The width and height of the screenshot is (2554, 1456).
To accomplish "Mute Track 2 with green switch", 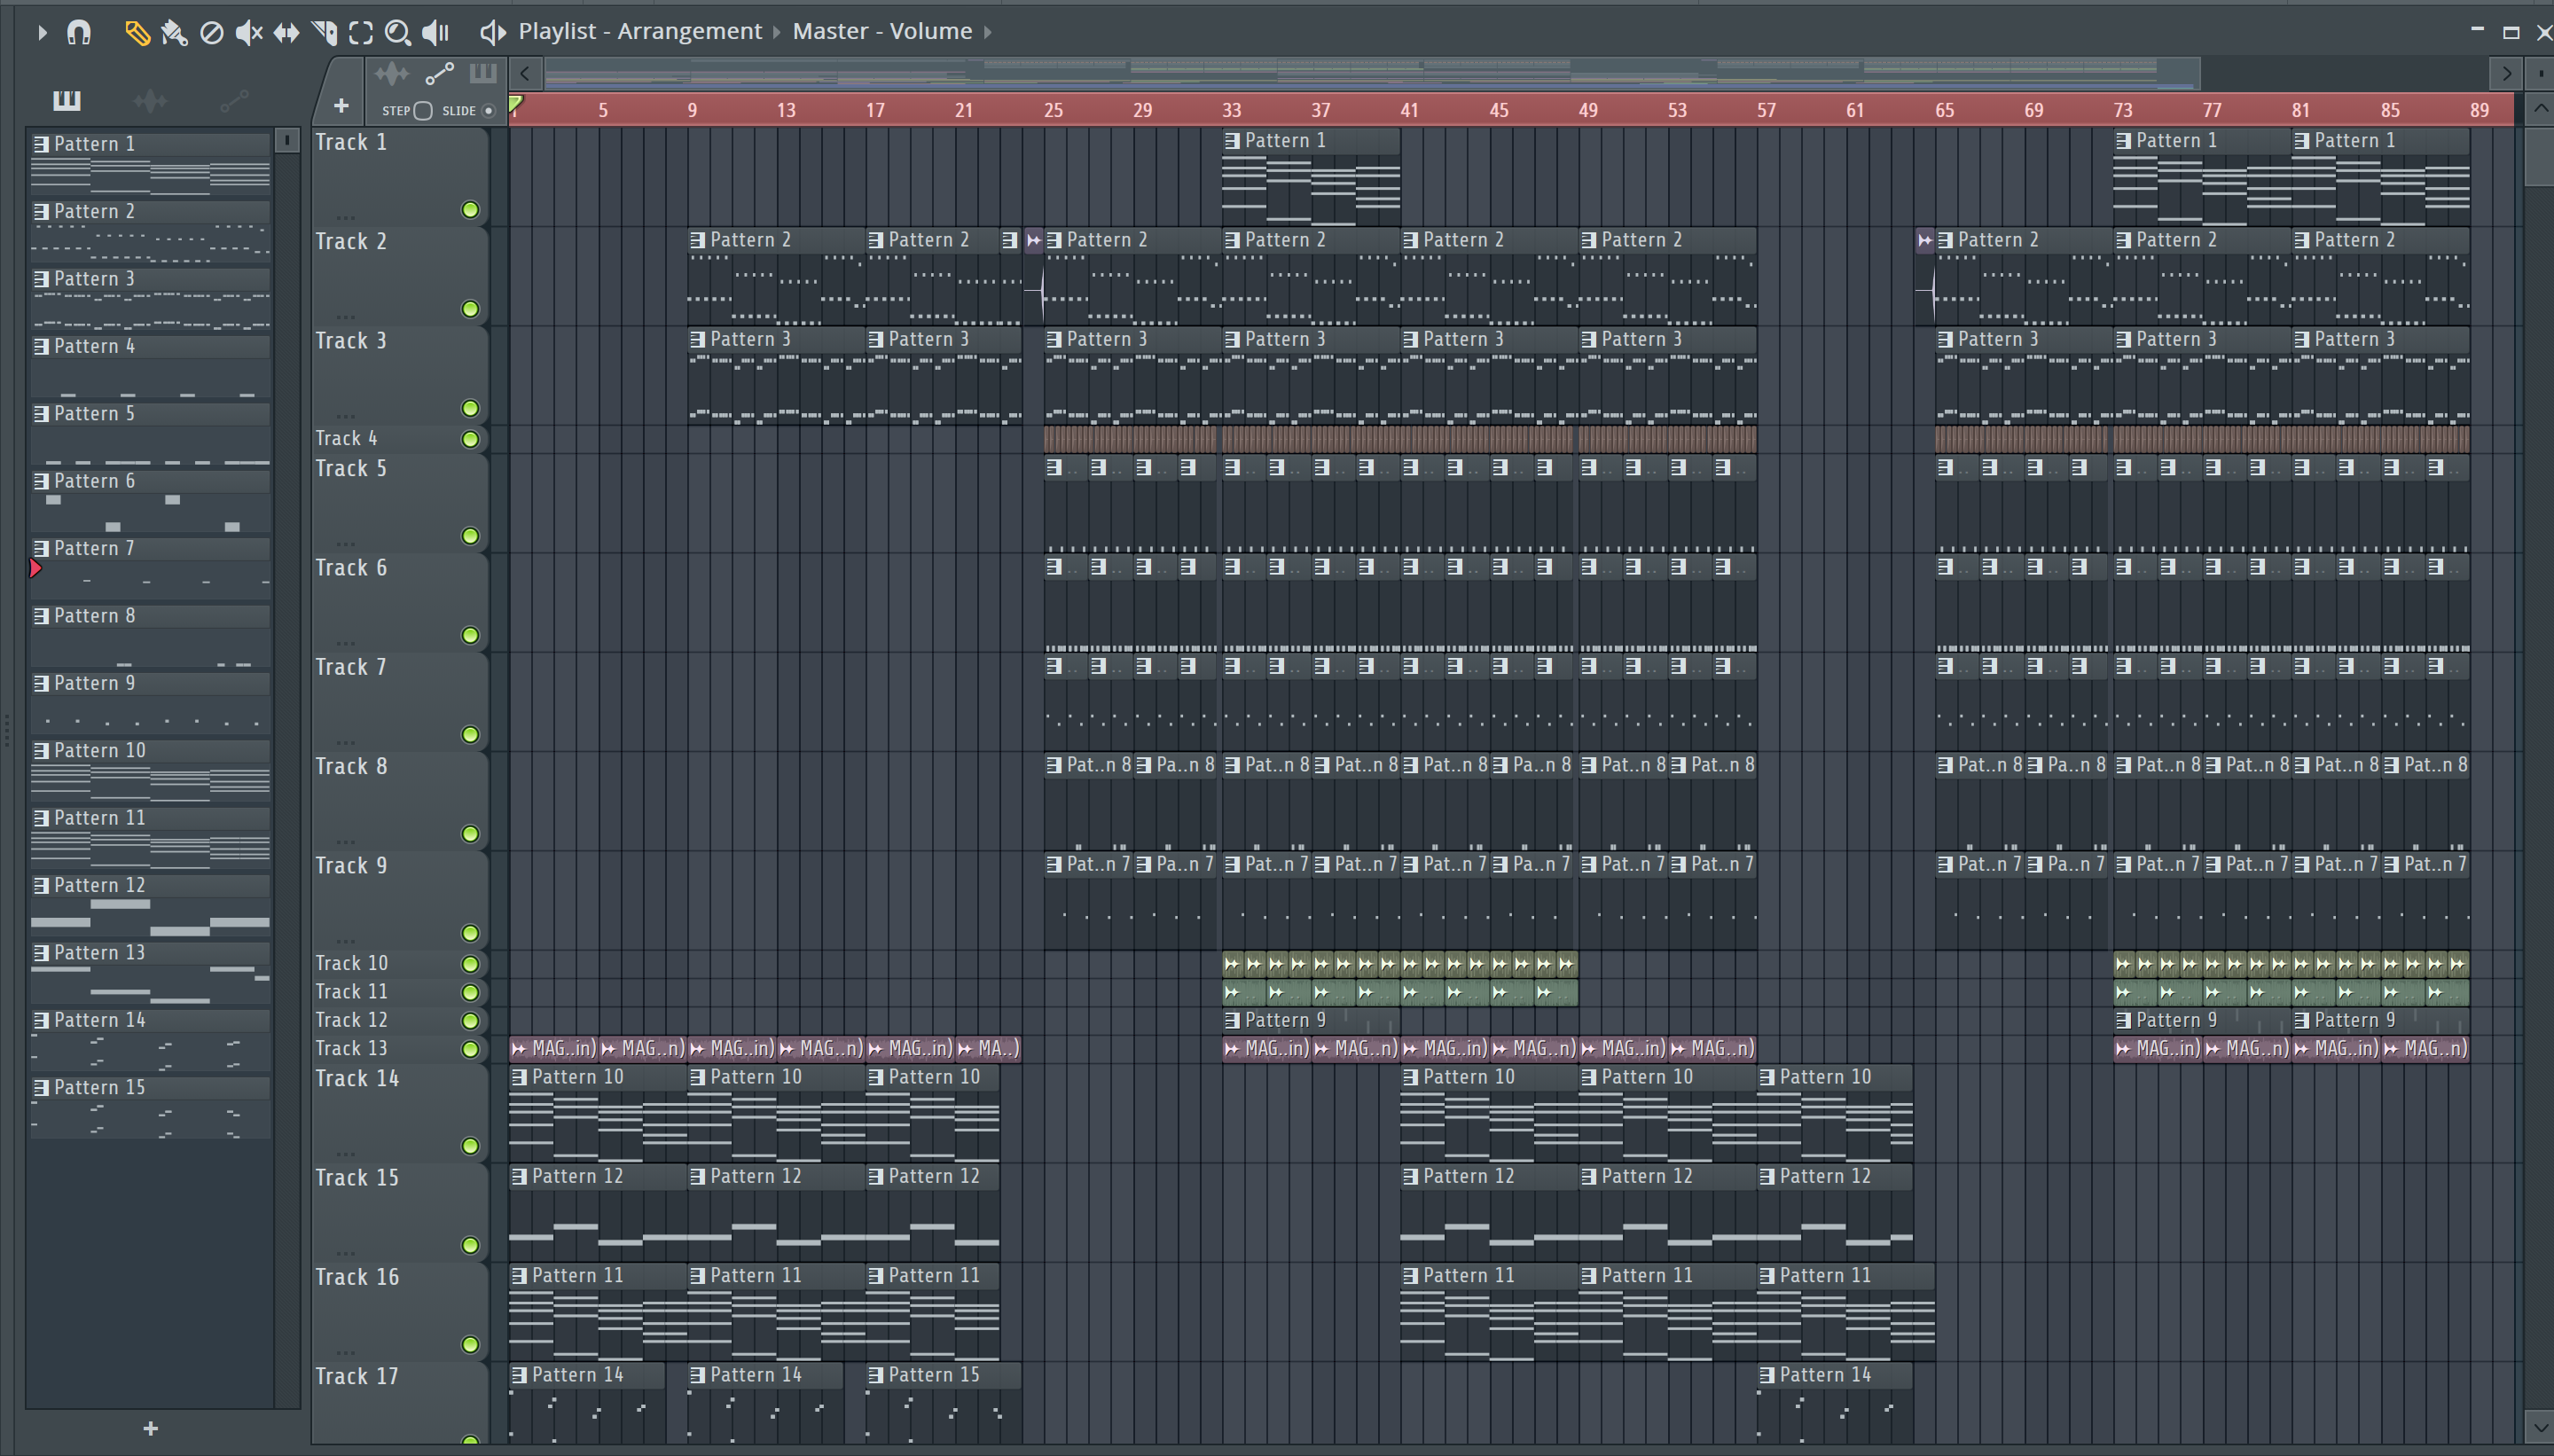I will coord(470,308).
